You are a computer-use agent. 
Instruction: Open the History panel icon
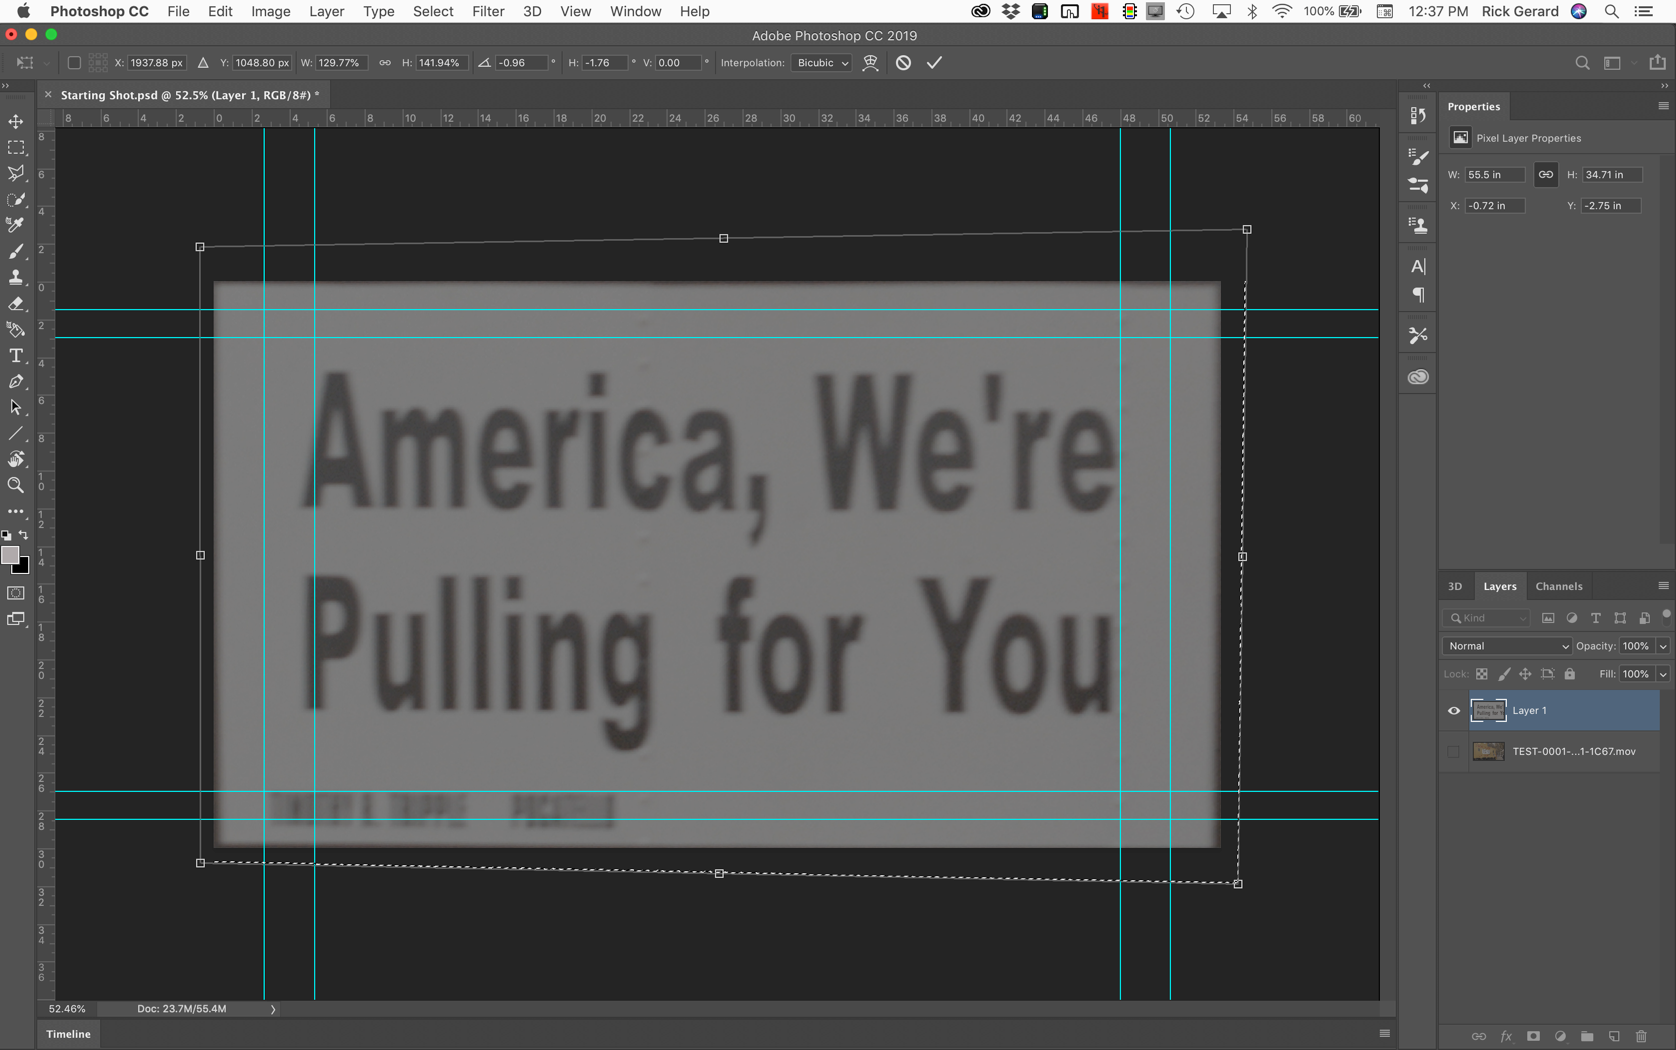pyautogui.click(x=1418, y=115)
